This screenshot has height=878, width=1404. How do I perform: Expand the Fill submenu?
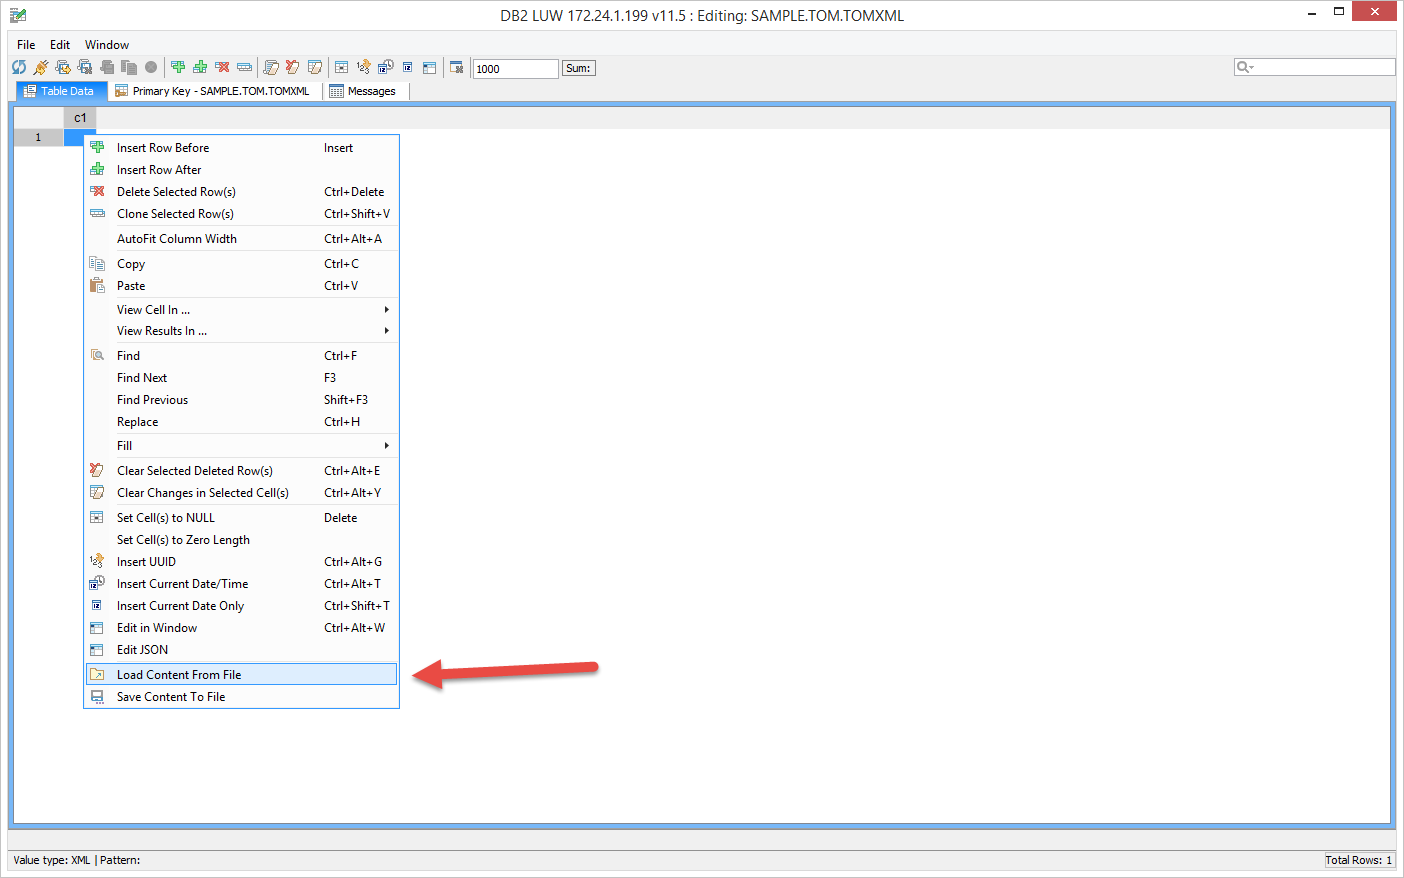tap(242, 446)
